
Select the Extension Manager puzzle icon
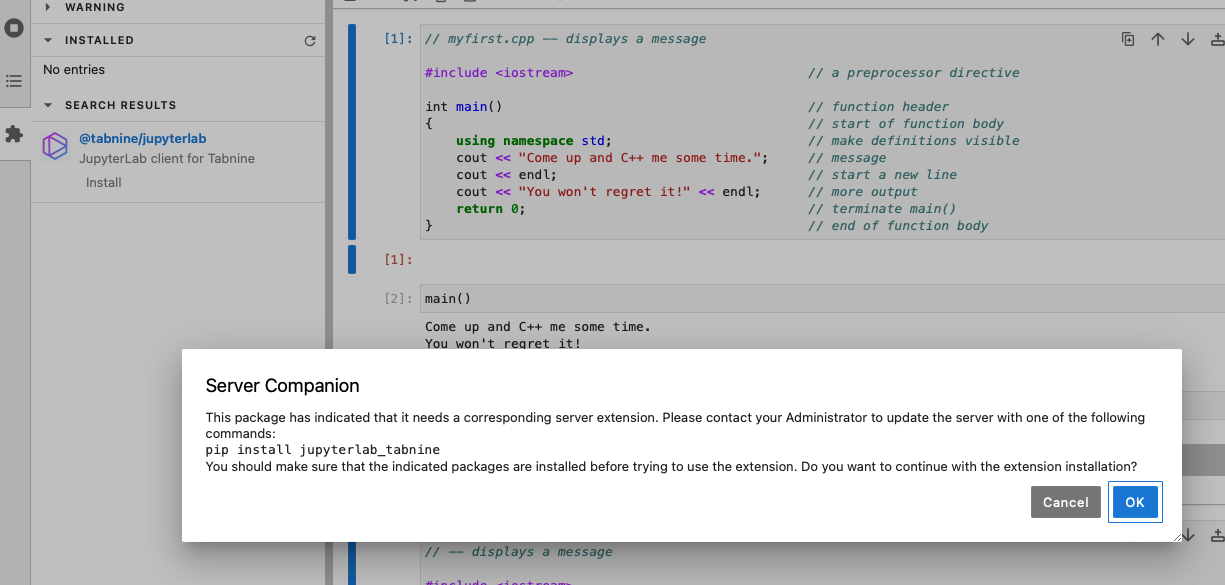click(x=14, y=134)
